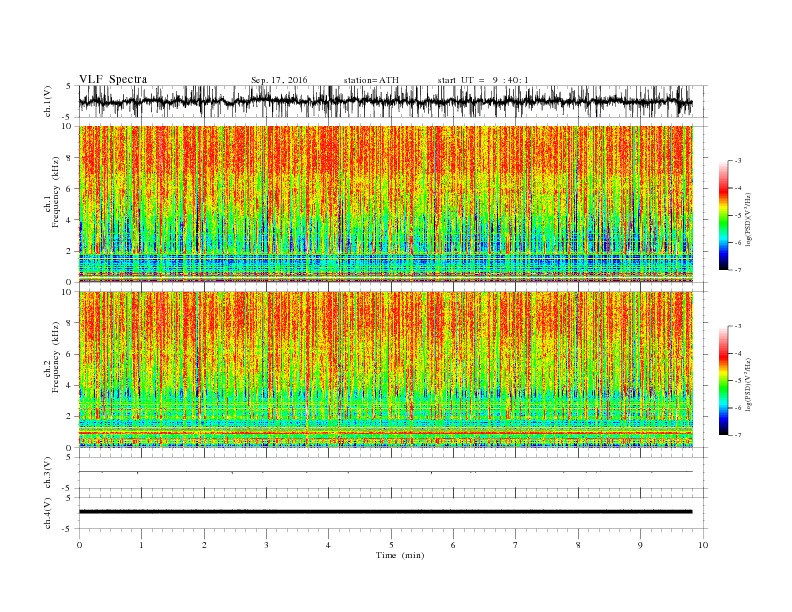Viewport: 792px width, 612px height.
Task: Click the "-3" label on ch.1 color bar
Action: click(738, 161)
